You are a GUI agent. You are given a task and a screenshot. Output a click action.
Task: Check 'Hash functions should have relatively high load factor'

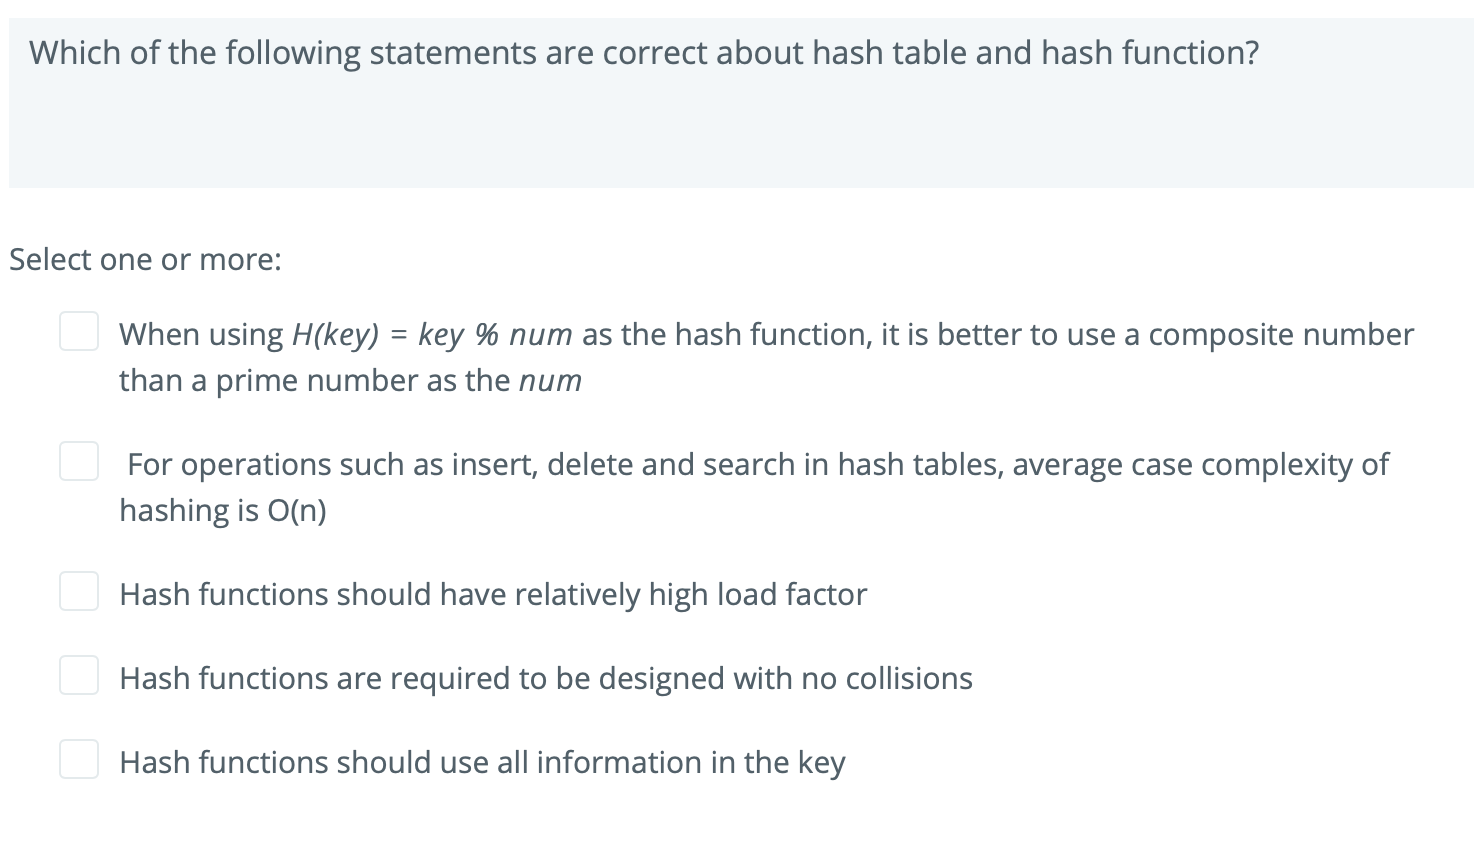(79, 591)
